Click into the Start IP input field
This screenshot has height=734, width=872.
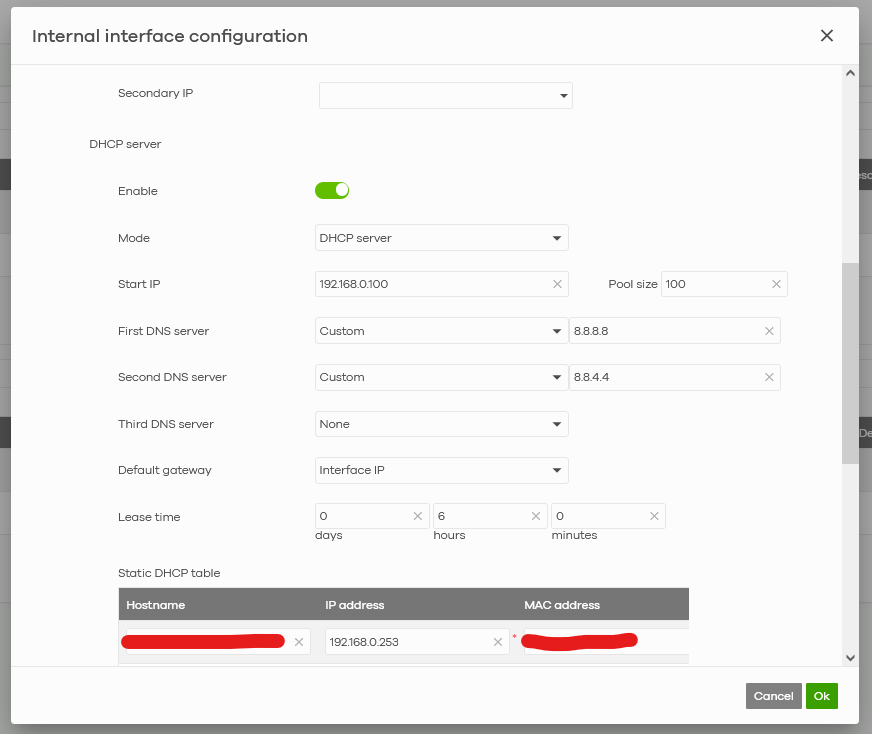pos(432,284)
